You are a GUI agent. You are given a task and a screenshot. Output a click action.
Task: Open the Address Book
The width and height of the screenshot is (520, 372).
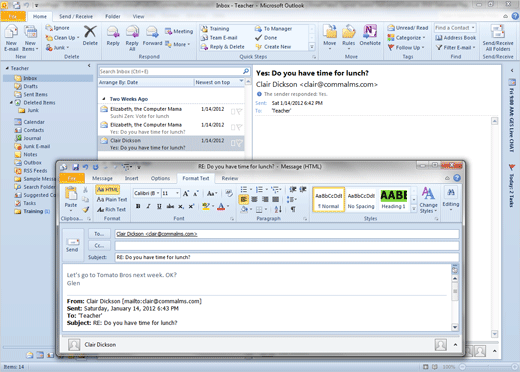click(456, 38)
